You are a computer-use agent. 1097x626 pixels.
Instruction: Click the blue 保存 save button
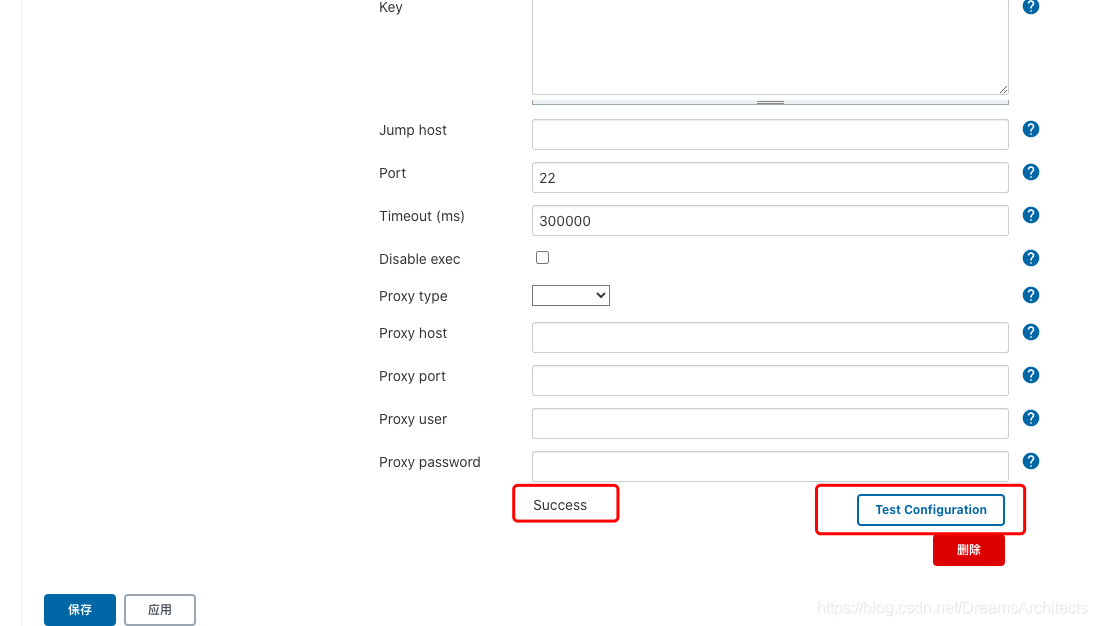80,609
